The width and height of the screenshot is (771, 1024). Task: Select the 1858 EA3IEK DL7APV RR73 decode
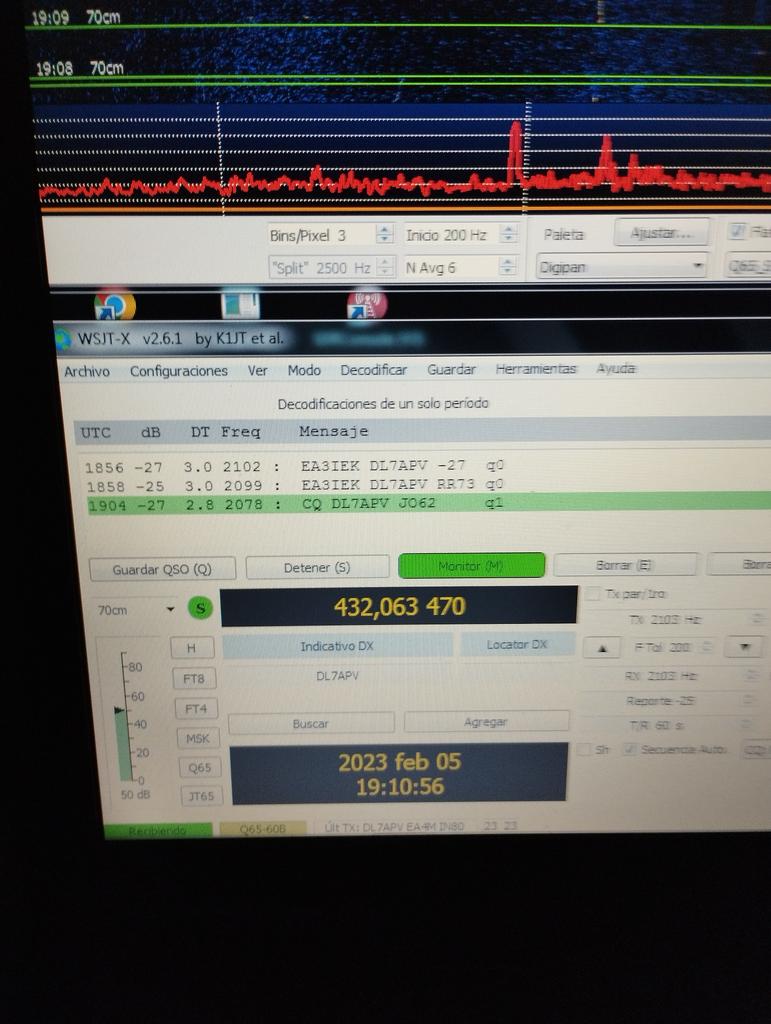point(295,485)
